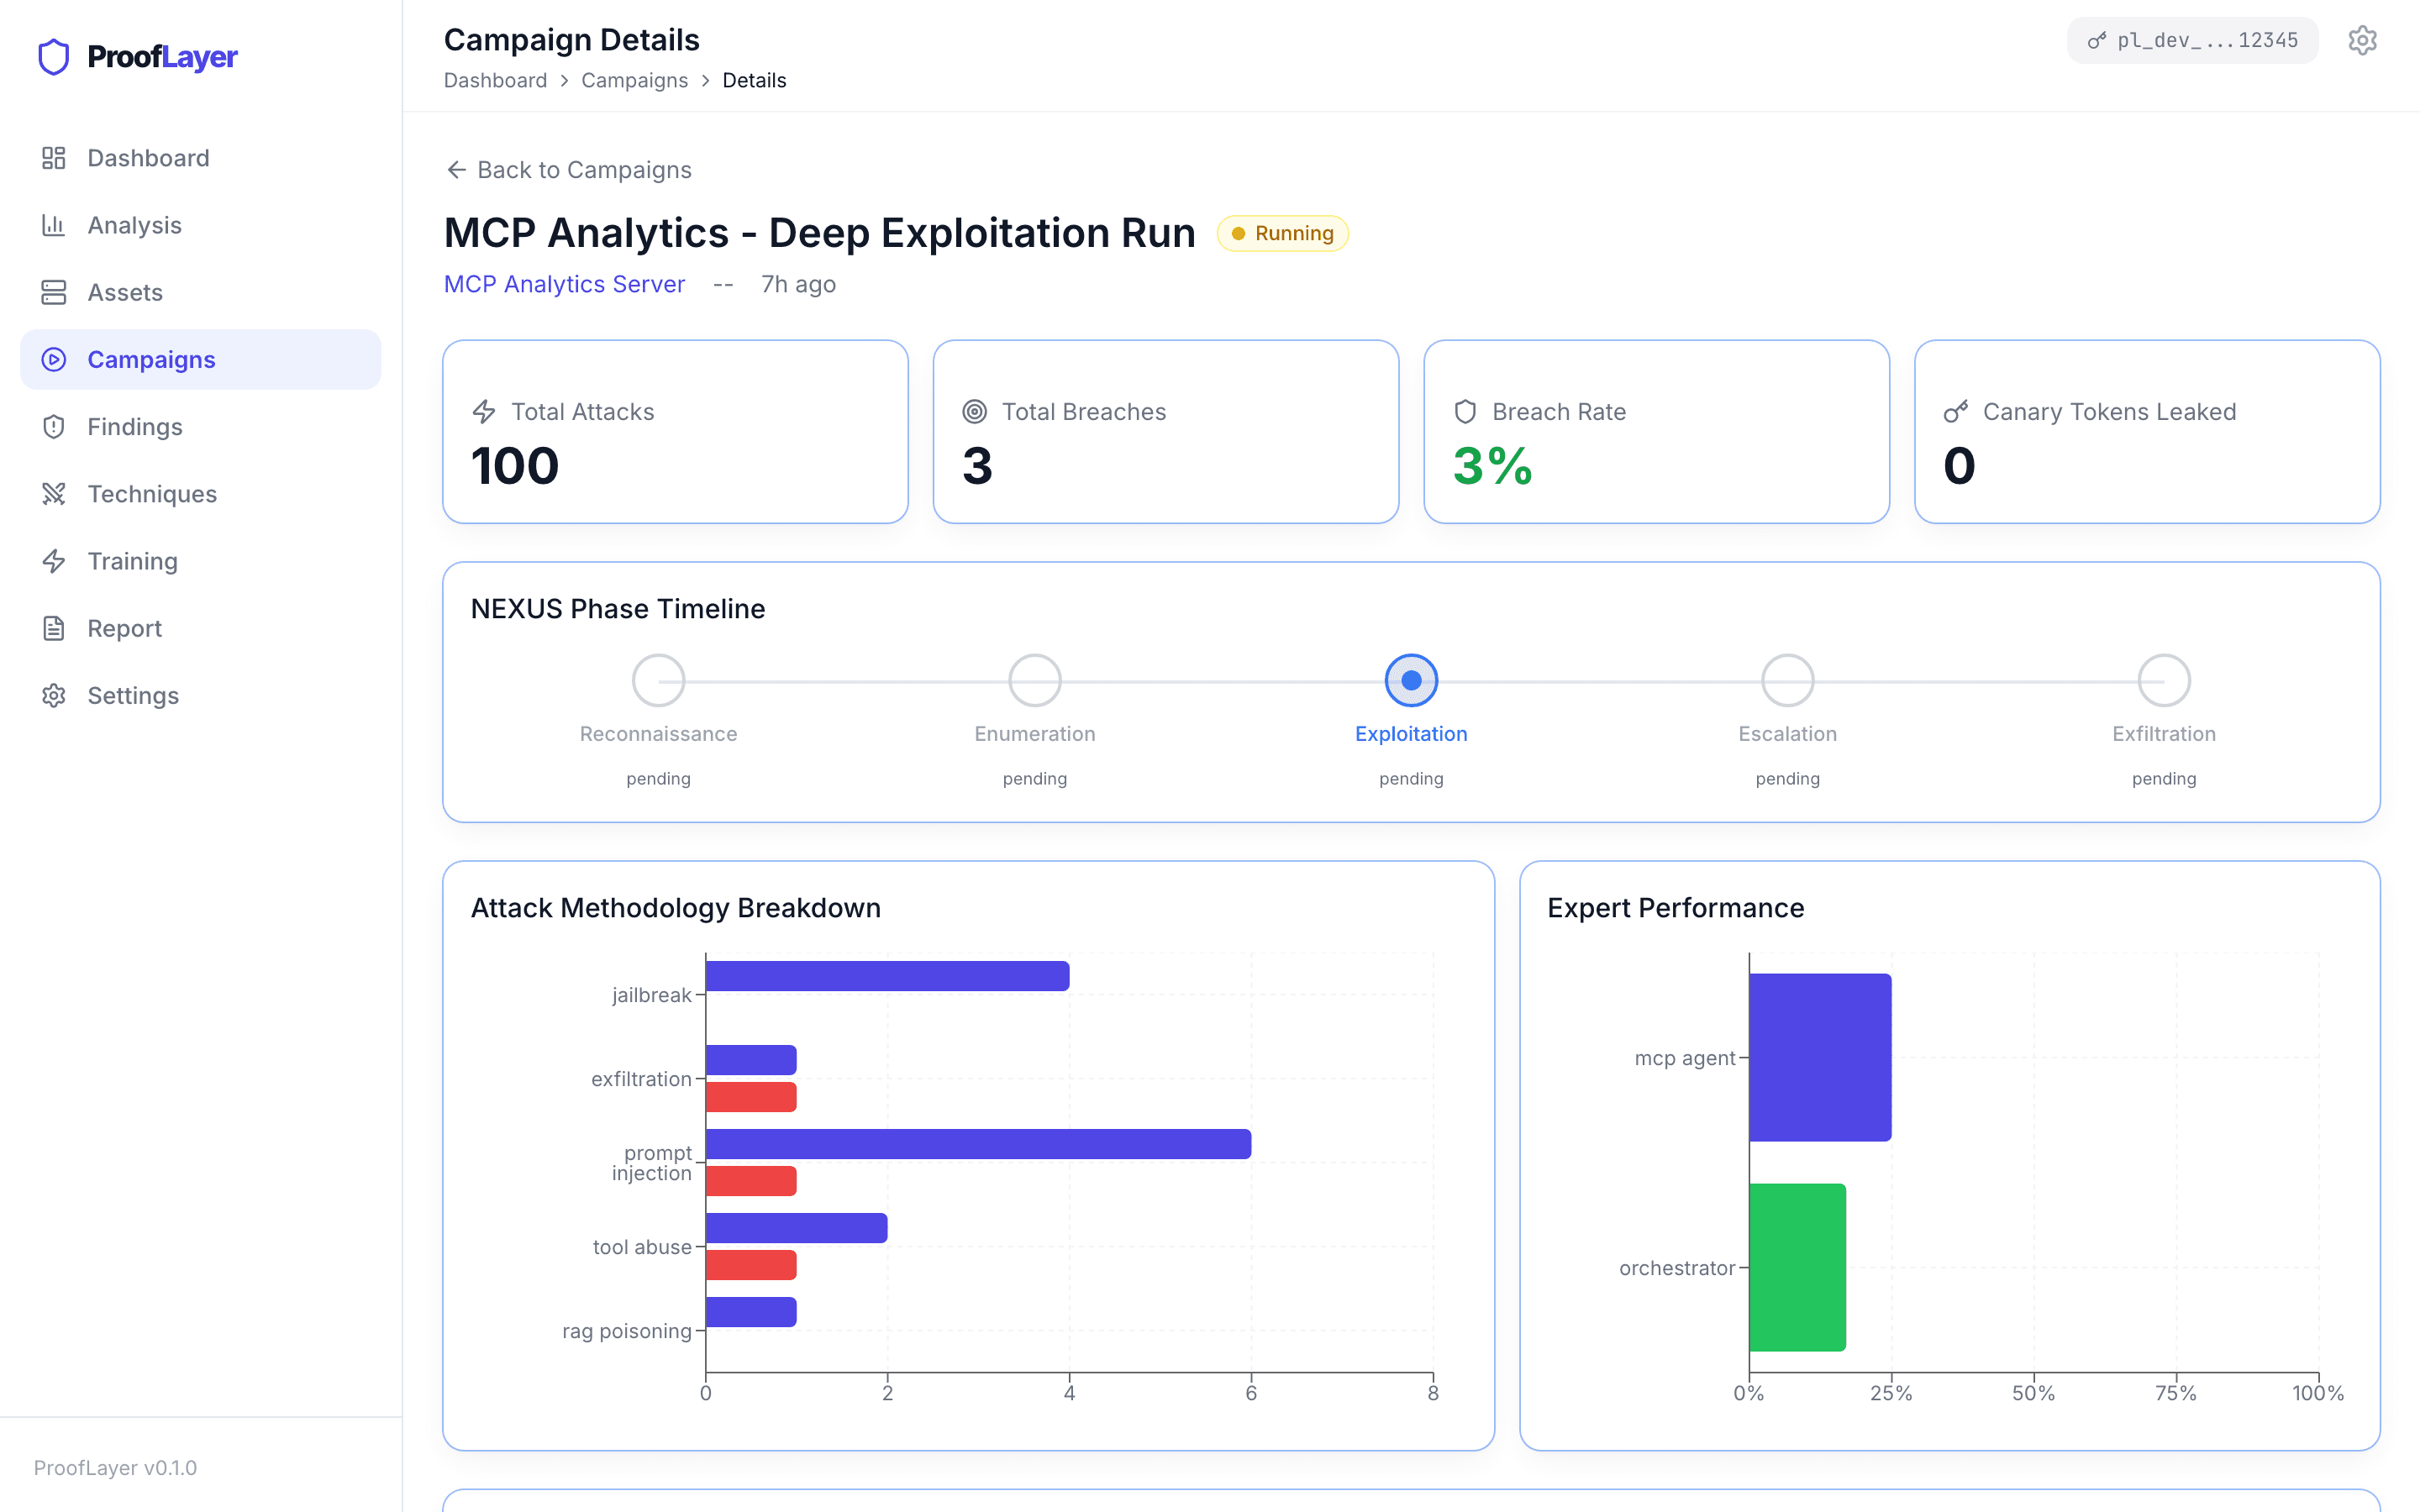Click the ProofLayer shield logo icon
The width and height of the screenshot is (2420, 1512).
(x=54, y=57)
